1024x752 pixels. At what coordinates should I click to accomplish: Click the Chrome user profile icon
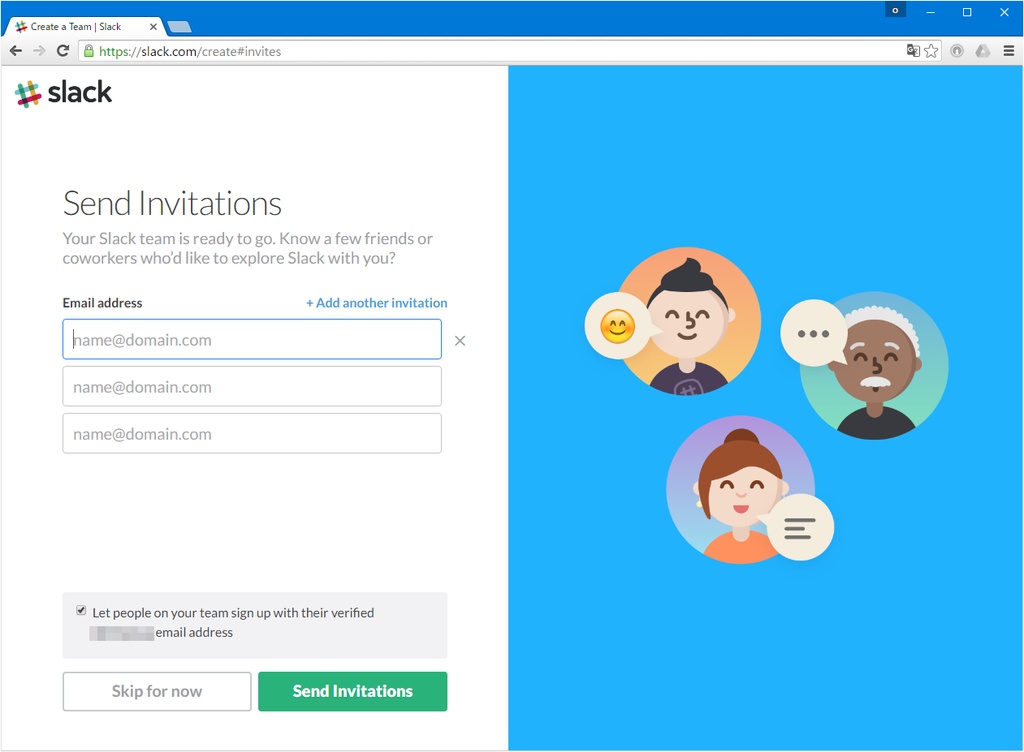[x=895, y=10]
